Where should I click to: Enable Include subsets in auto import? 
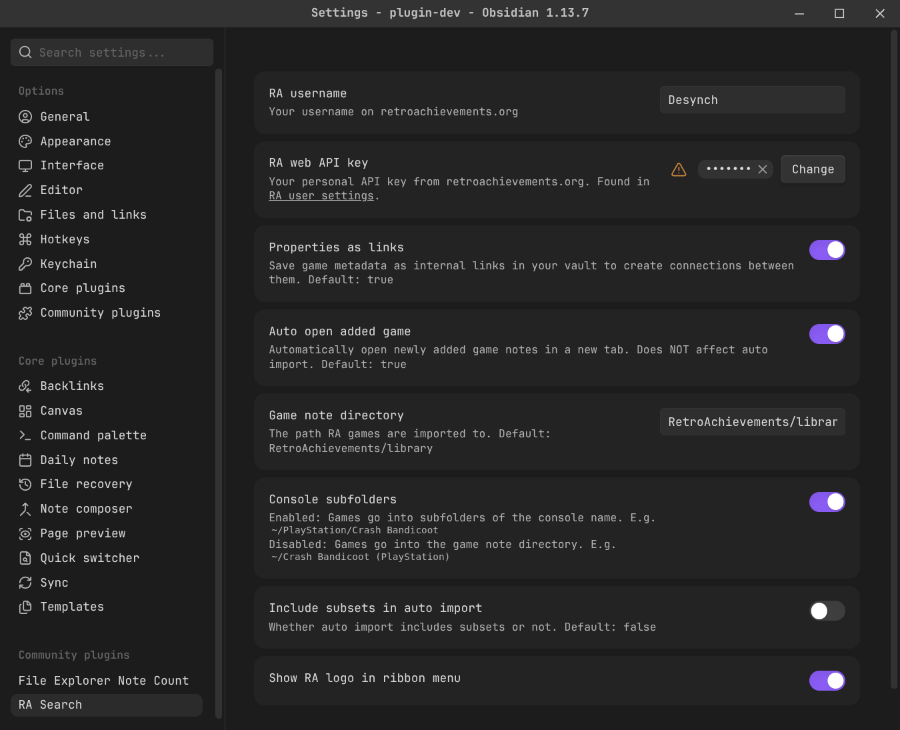(827, 611)
